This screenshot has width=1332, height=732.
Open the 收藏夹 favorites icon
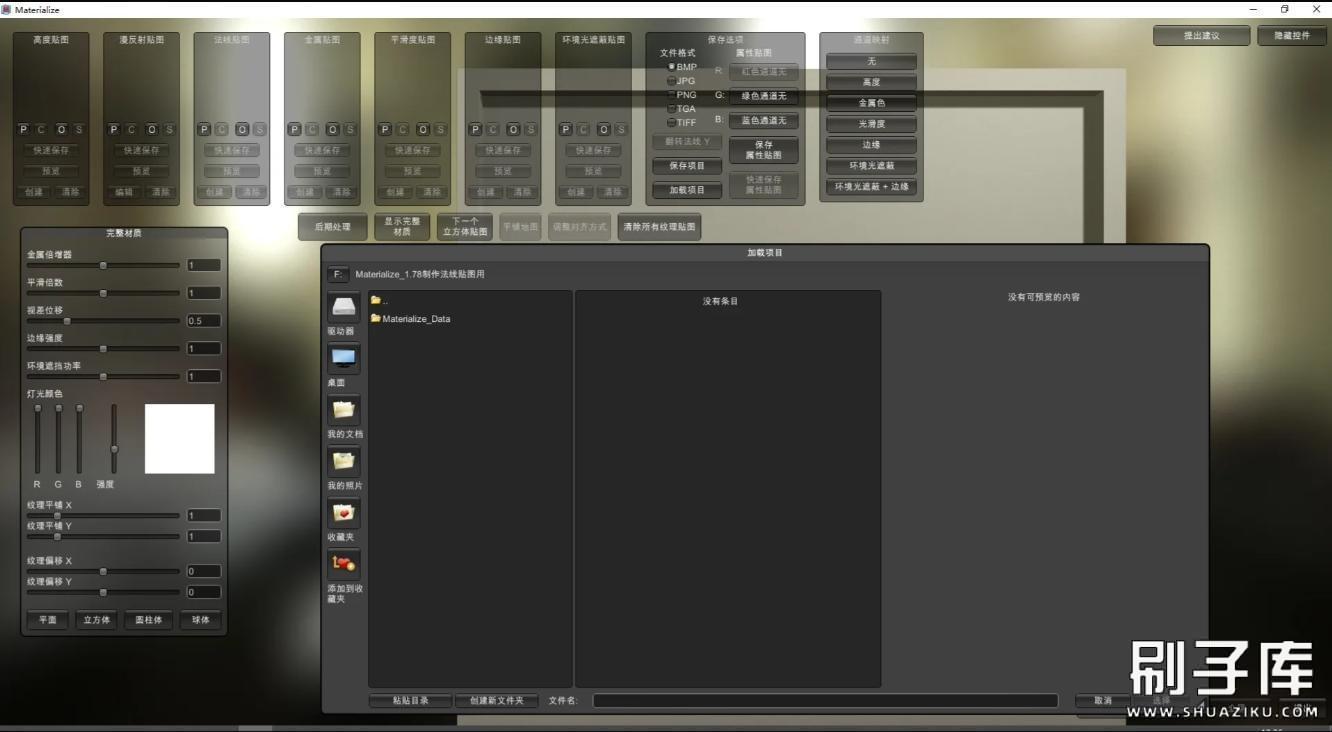click(x=343, y=513)
